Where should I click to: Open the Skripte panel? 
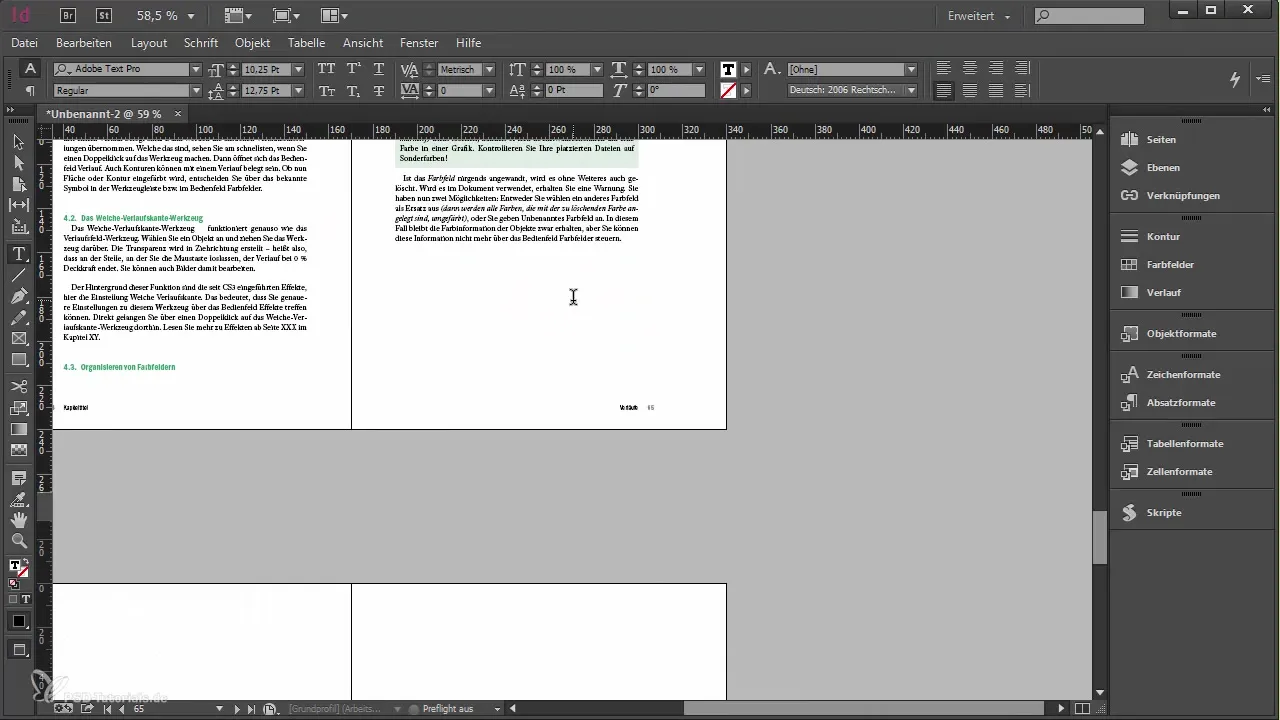1164,513
